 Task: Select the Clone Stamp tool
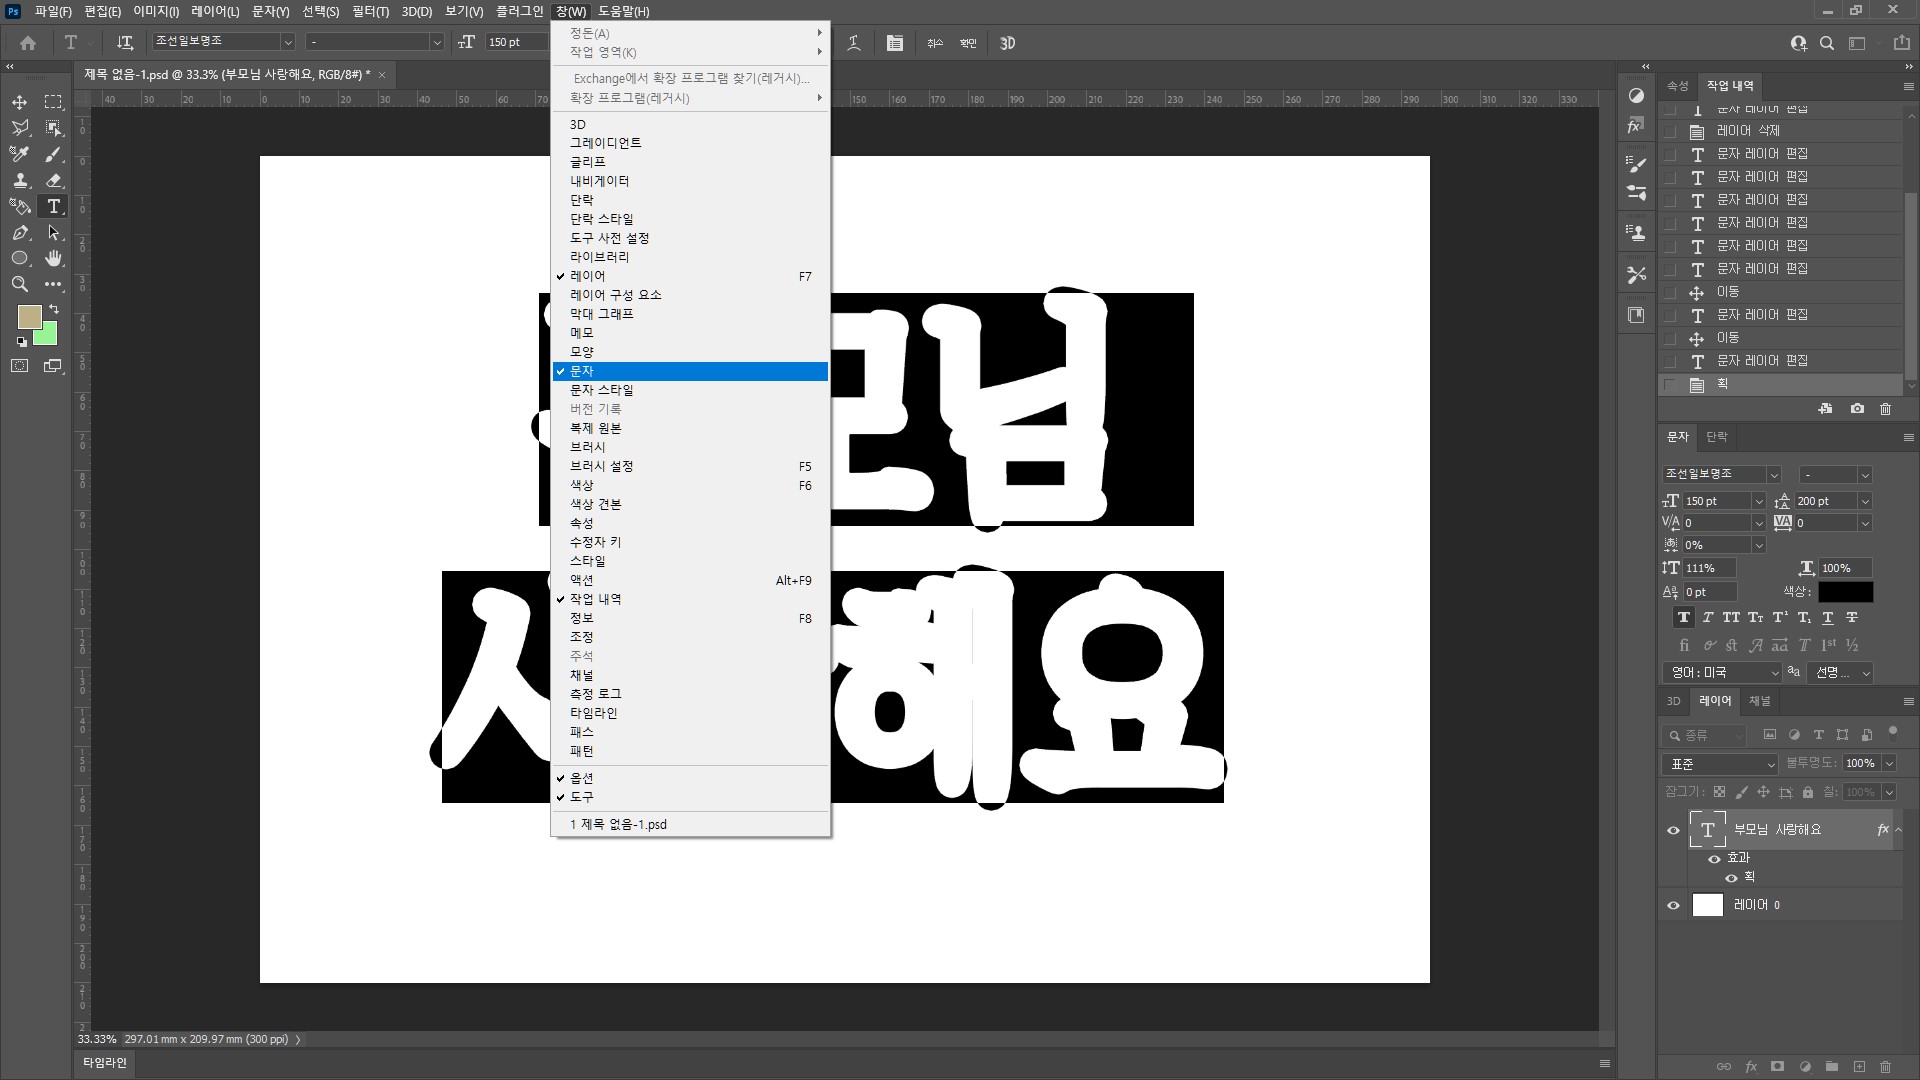[19, 180]
